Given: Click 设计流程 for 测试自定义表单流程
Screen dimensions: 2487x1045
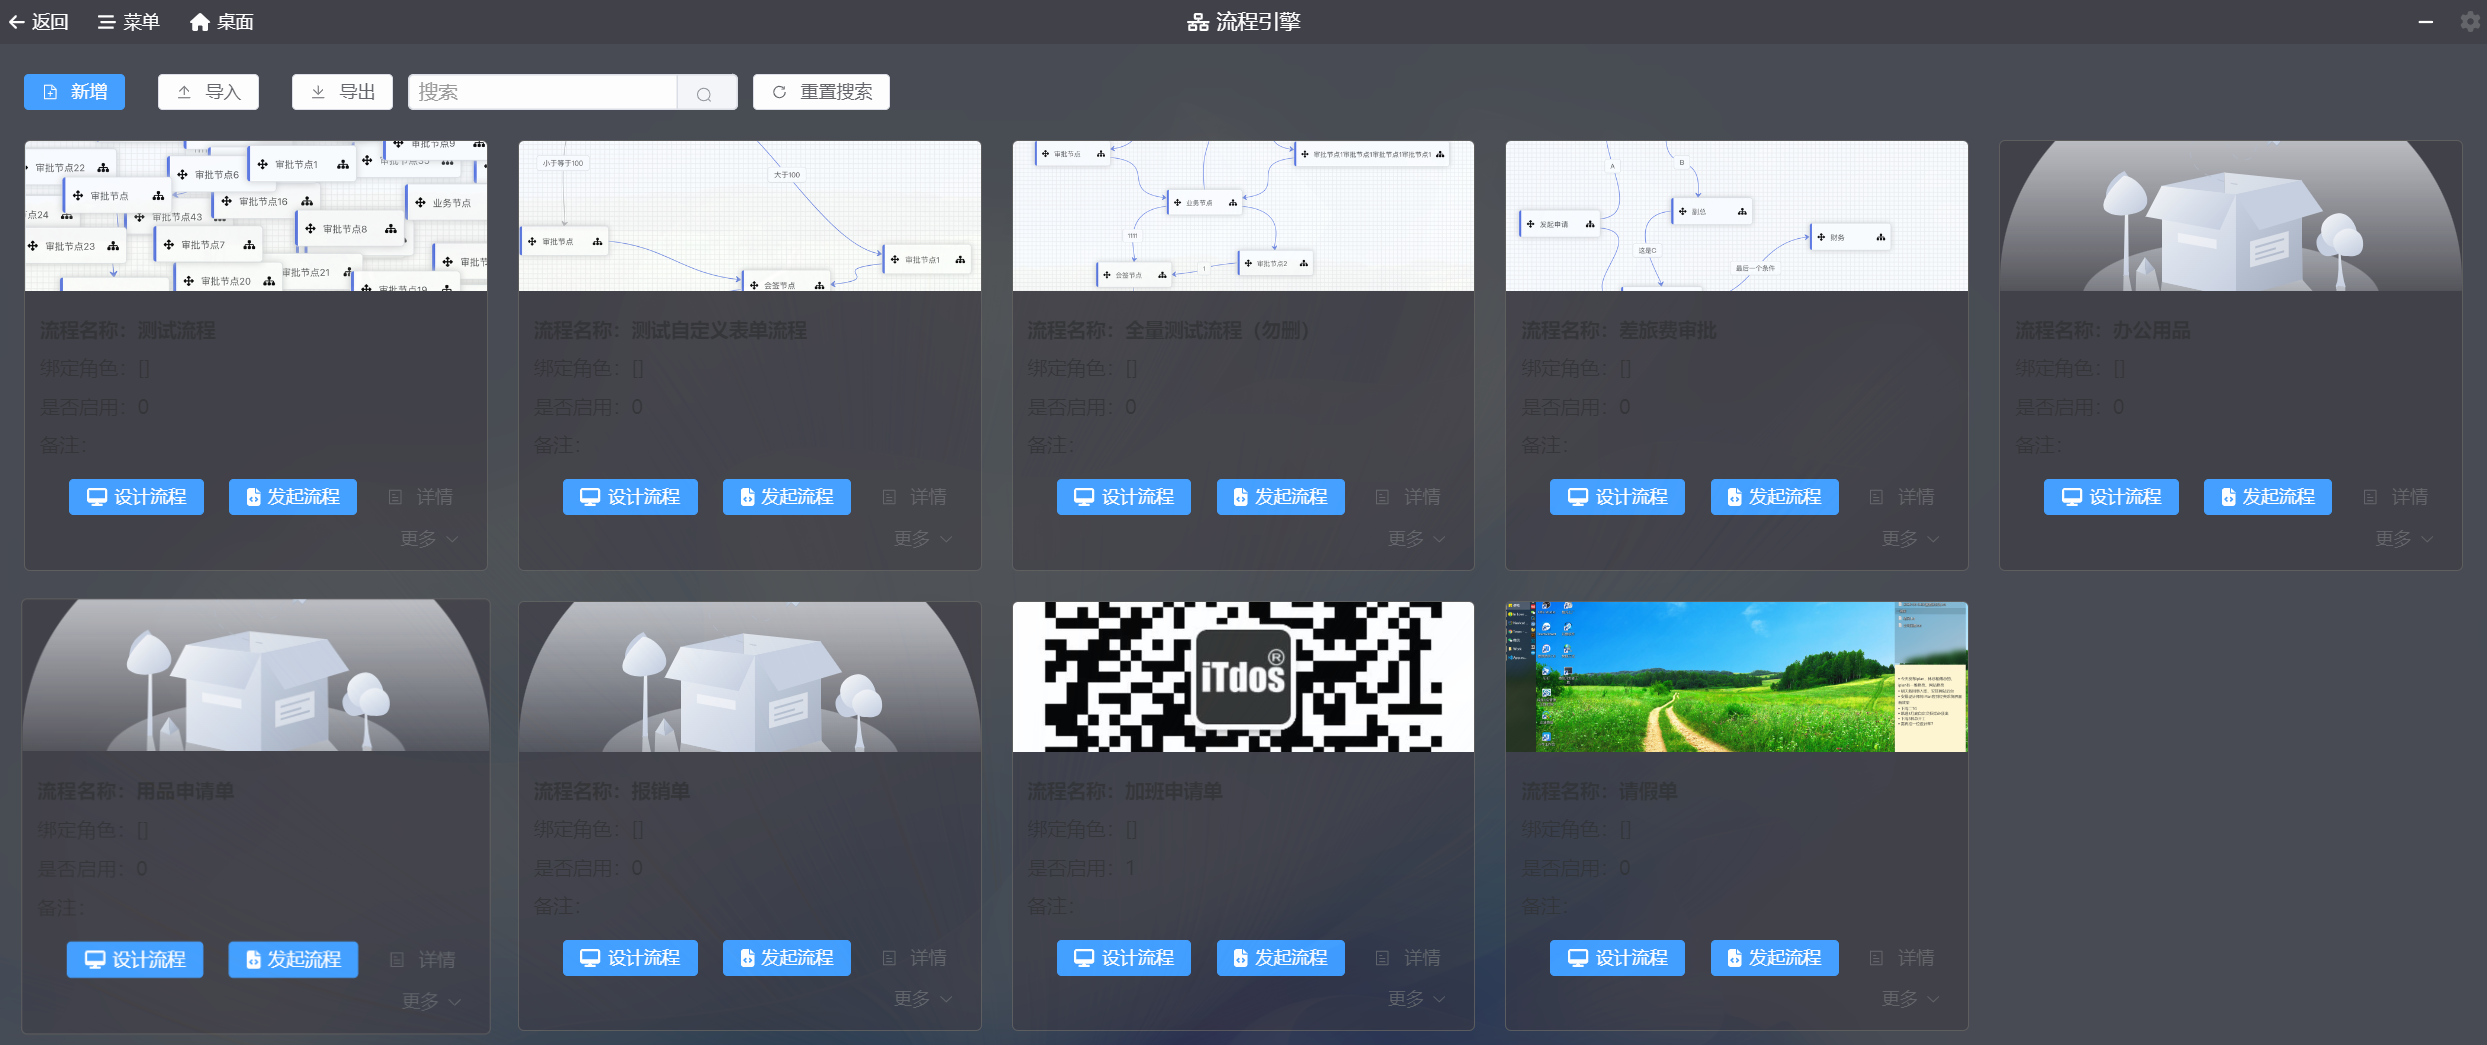Looking at the screenshot, I should [x=630, y=497].
